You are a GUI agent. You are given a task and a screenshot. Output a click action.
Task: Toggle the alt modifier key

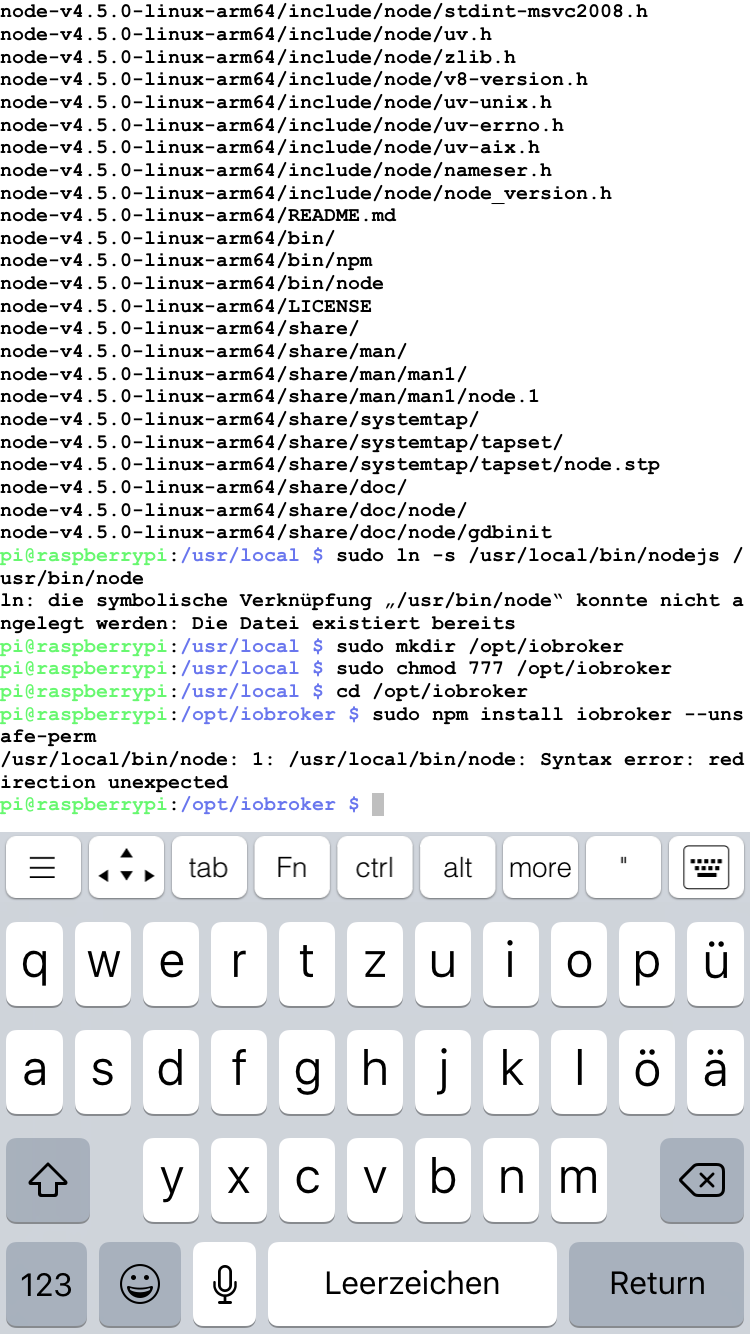pyautogui.click(x=457, y=867)
